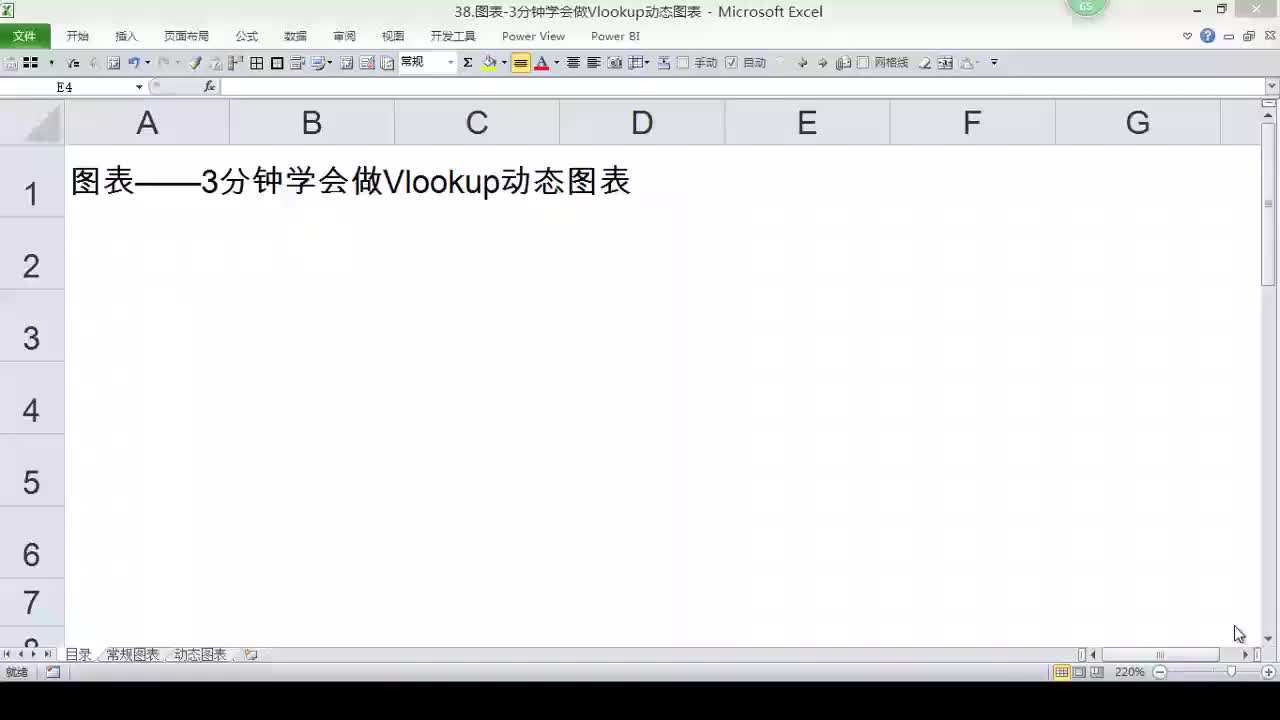The image size is (1280, 720).
Task: Click the eraser clear icon in toolbar
Action: [925, 62]
